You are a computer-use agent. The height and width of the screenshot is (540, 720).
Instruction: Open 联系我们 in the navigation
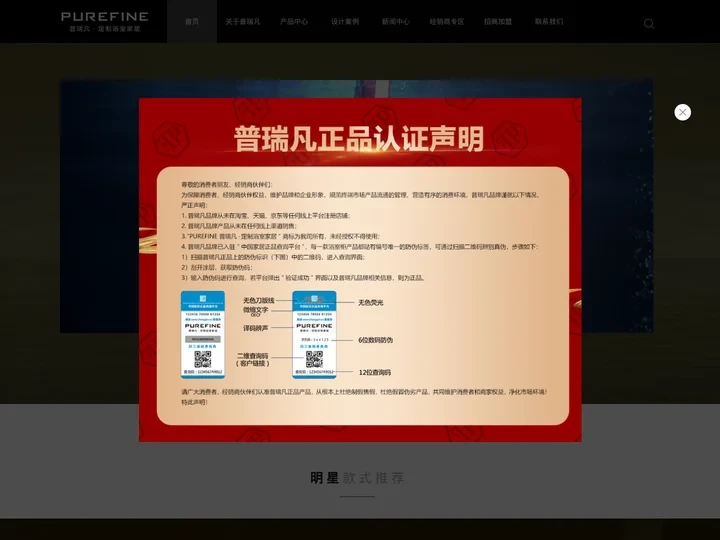[549, 22]
